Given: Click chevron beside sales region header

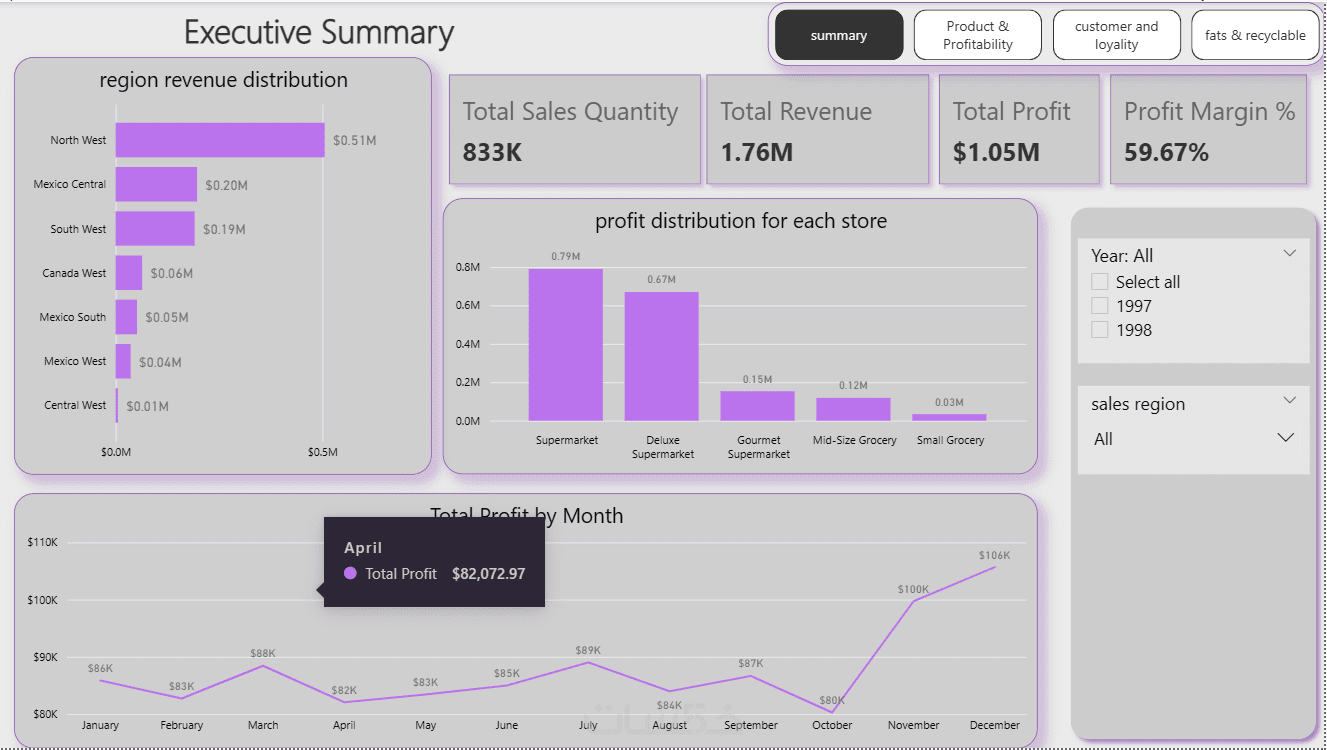Looking at the screenshot, I should [1289, 401].
